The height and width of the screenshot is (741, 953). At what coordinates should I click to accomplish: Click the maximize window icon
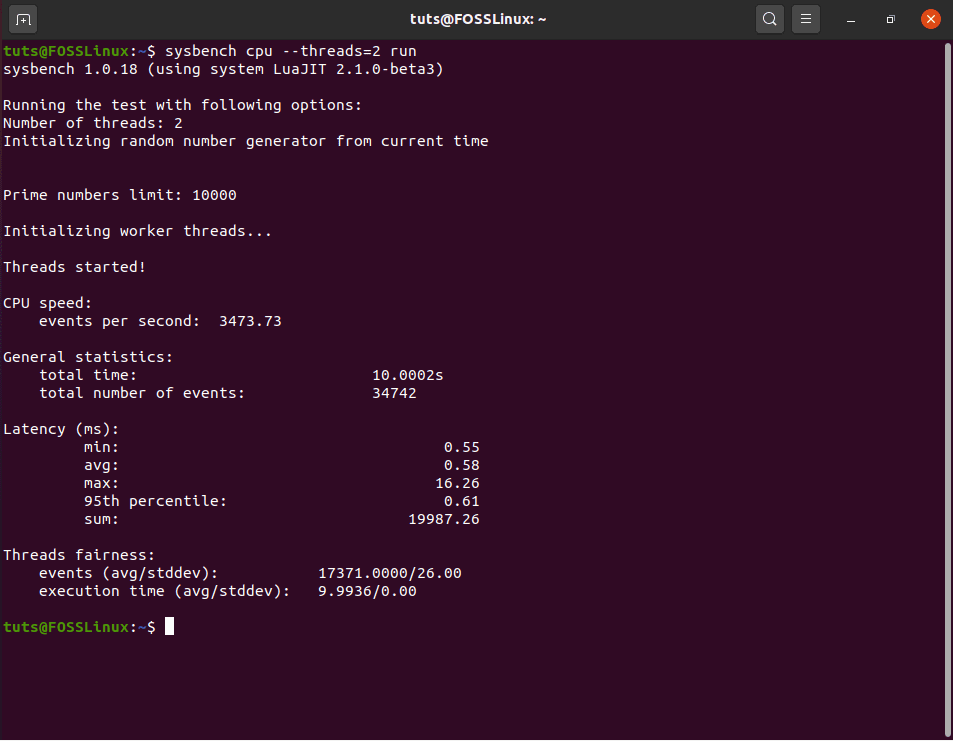[889, 19]
